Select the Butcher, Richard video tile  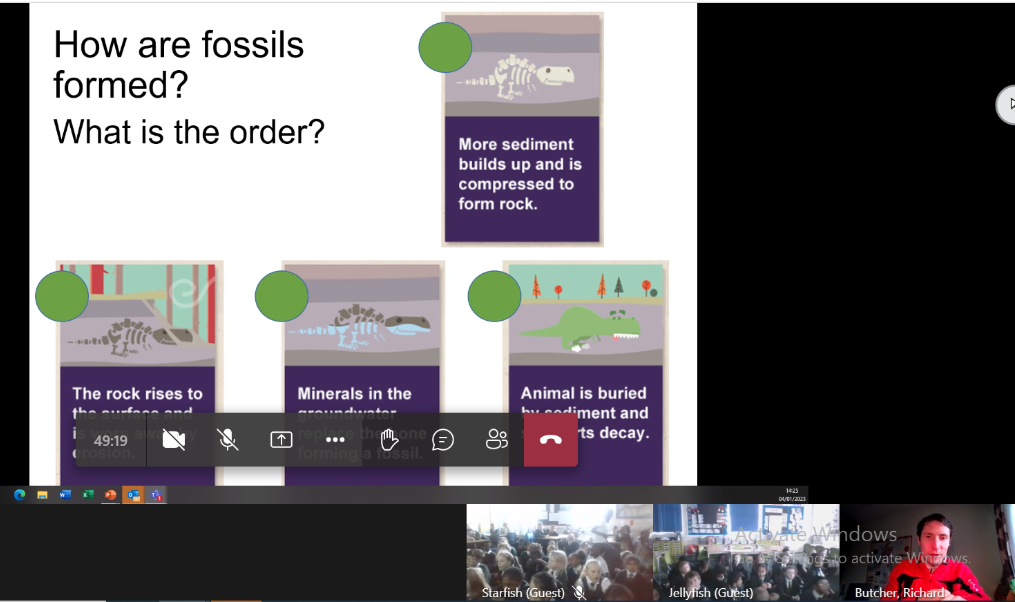927,552
